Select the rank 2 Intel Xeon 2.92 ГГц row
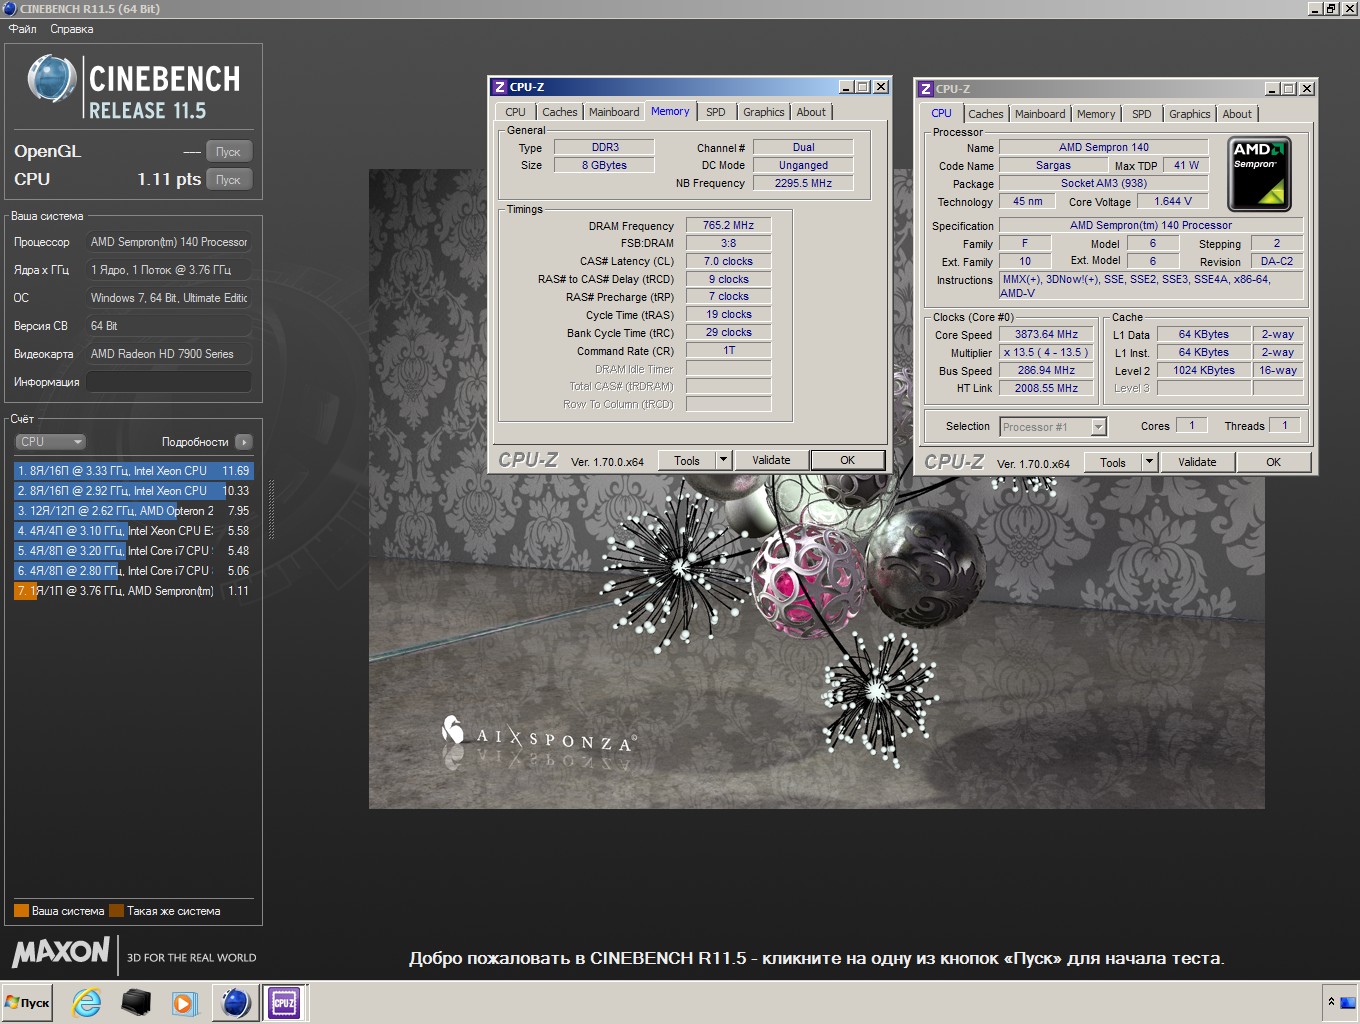This screenshot has width=1360, height=1024. [x=134, y=491]
